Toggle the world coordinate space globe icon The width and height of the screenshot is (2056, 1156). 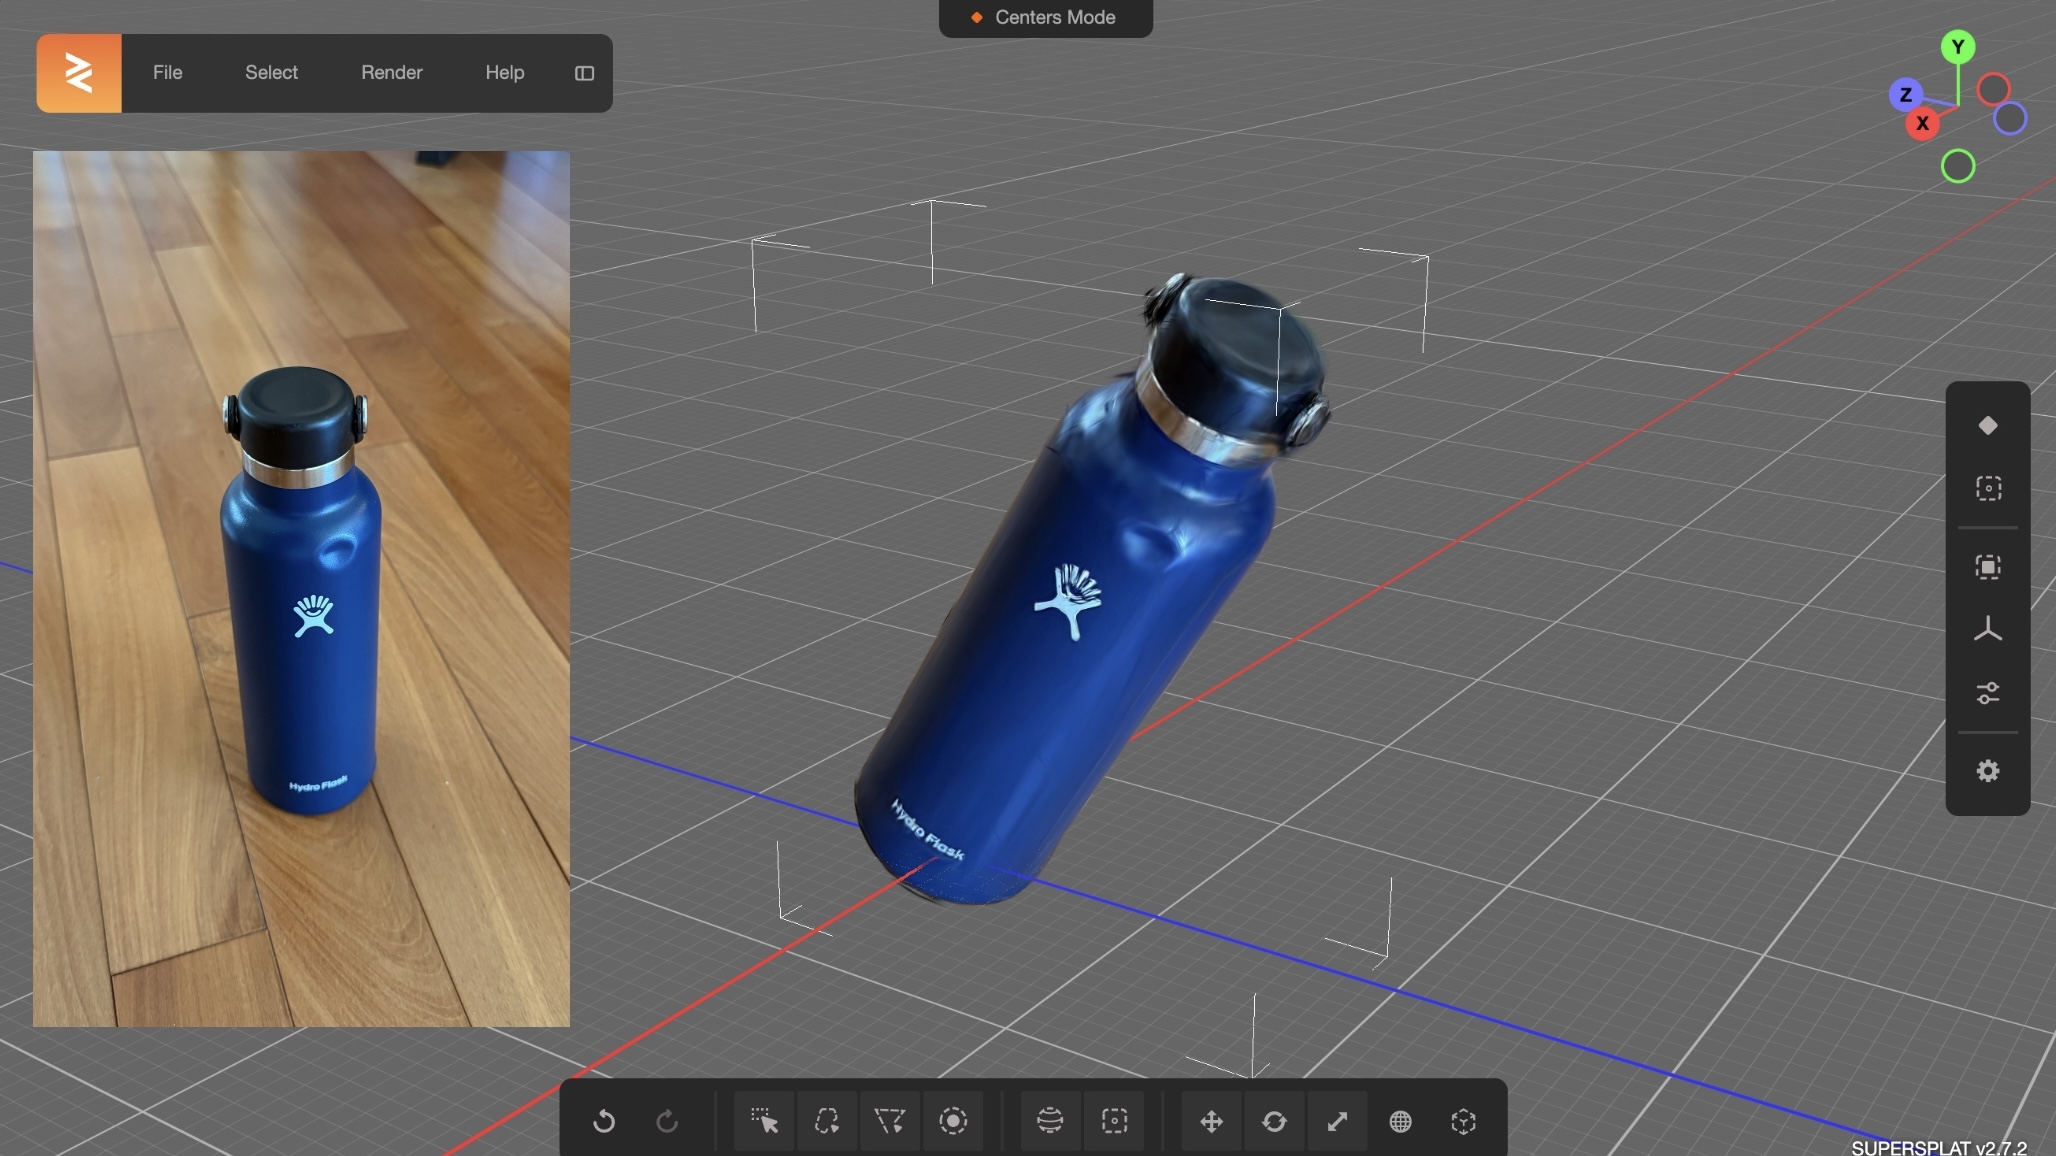tap(1400, 1121)
